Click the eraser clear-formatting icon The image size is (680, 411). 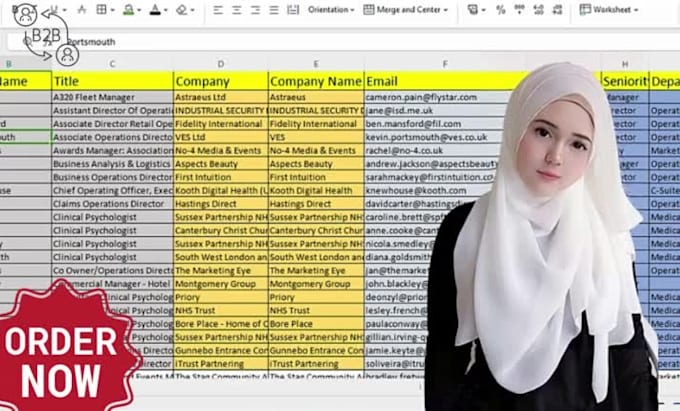click(181, 10)
